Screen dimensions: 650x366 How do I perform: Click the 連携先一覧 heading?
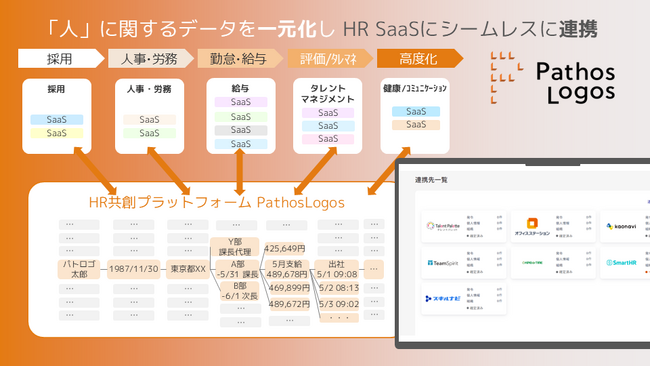click(431, 180)
